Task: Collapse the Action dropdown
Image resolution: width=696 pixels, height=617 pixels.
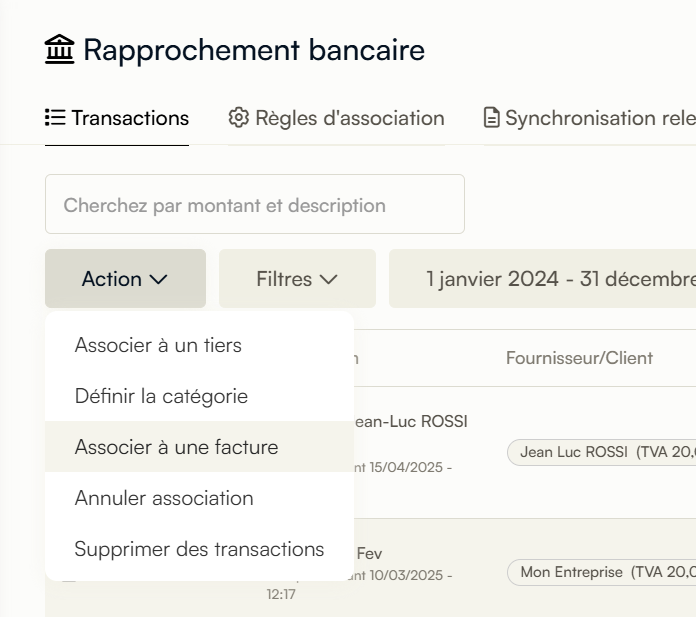Action: coord(125,279)
